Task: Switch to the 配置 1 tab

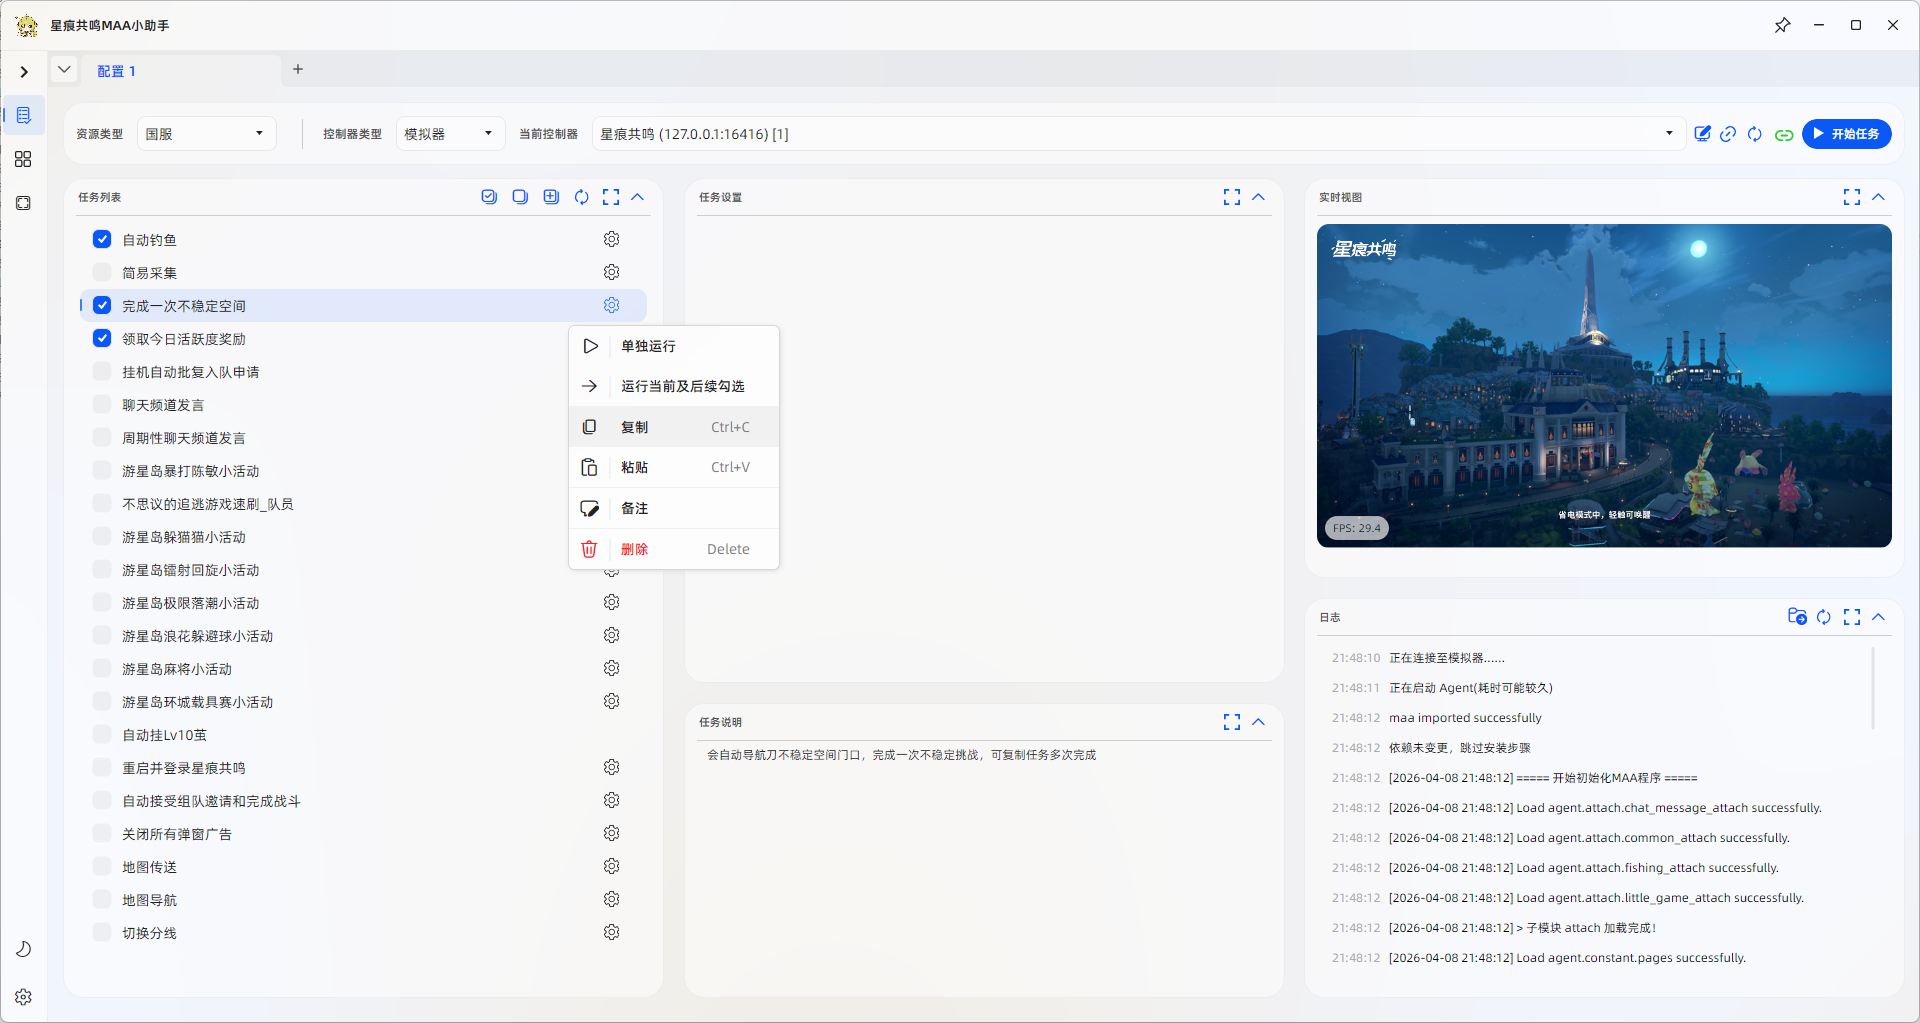Action: [x=117, y=71]
